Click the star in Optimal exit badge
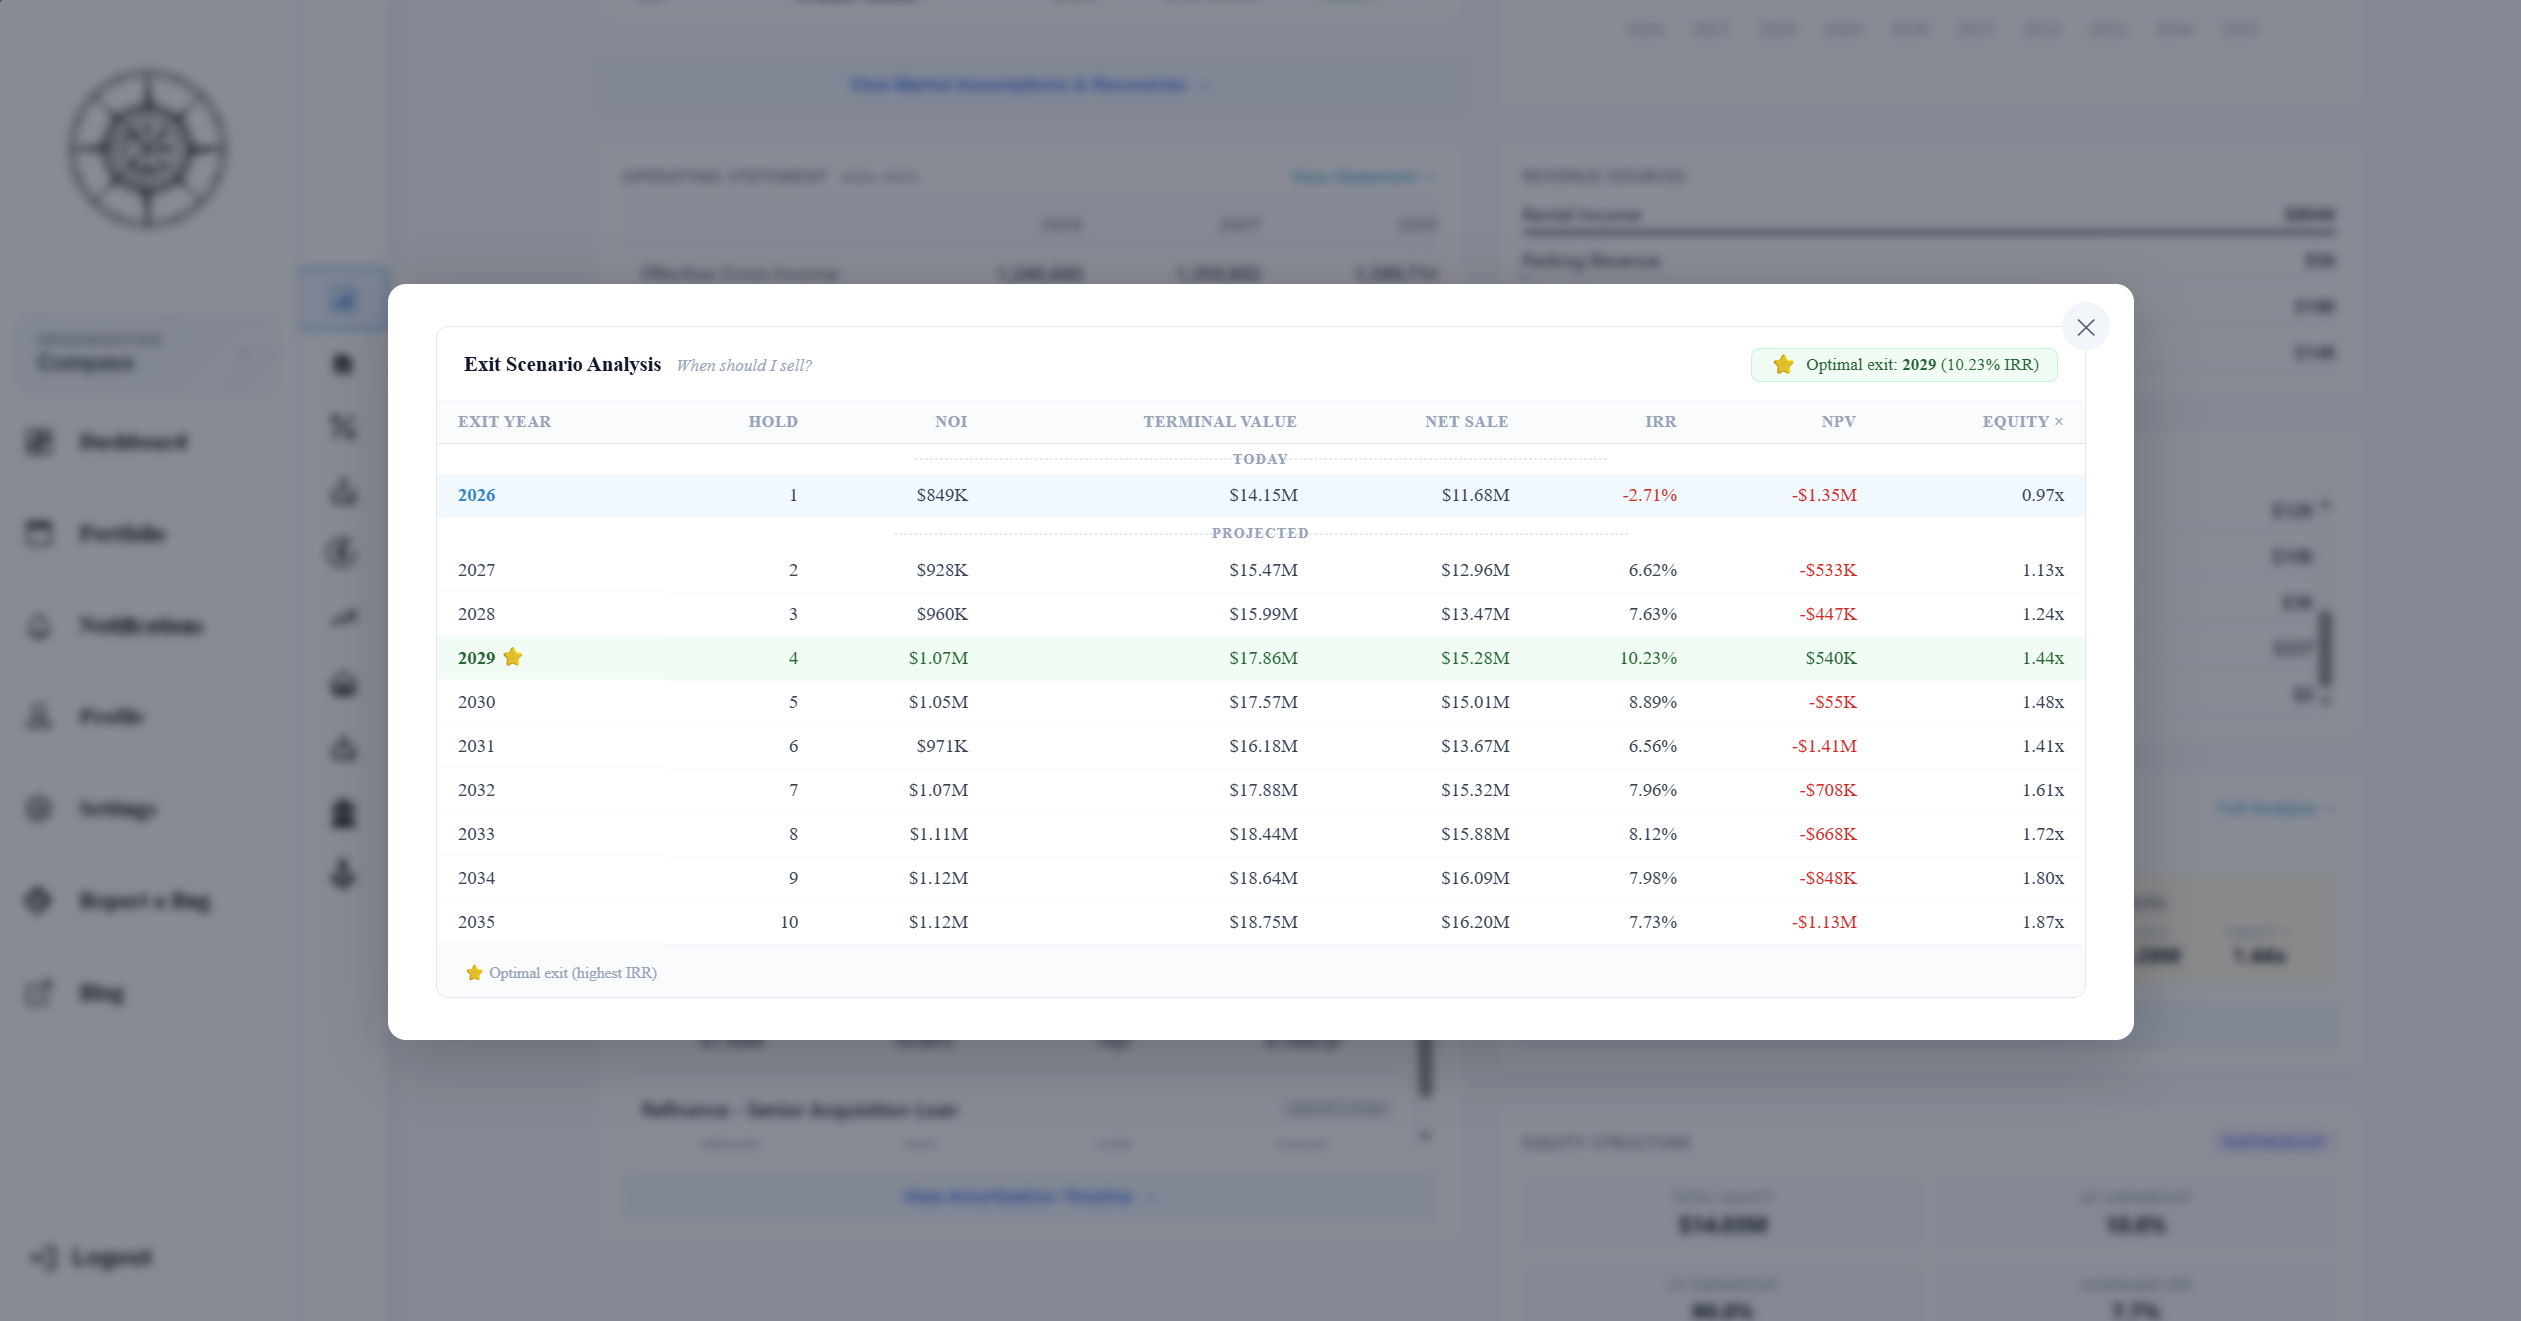The height and width of the screenshot is (1321, 2521). click(1783, 365)
